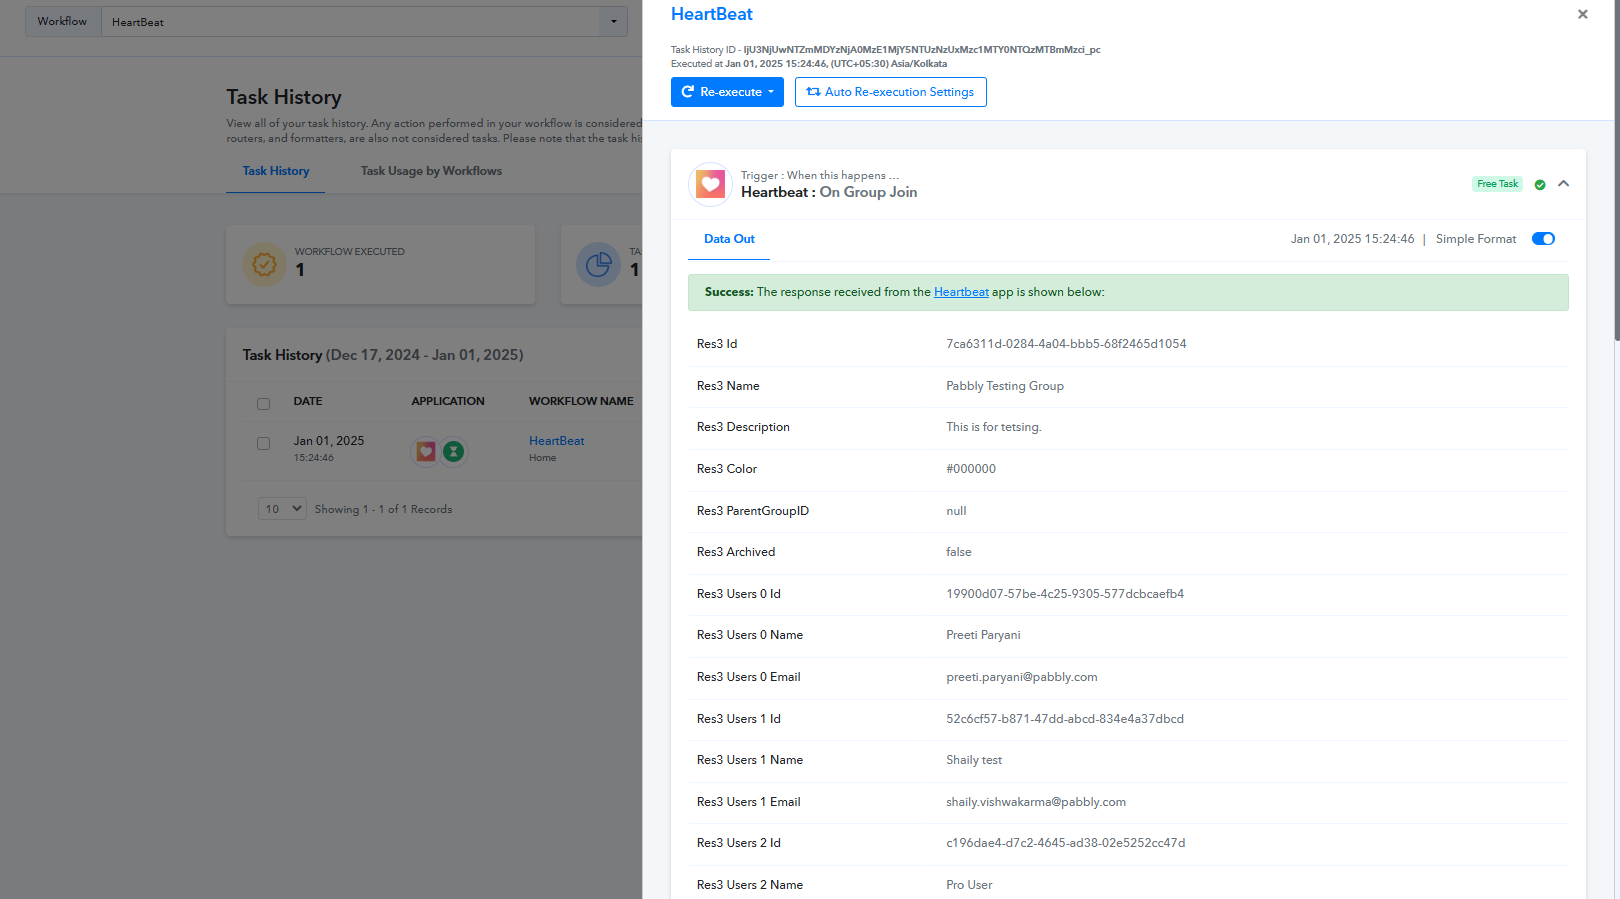Image resolution: width=1620 pixels, height=899 pixels.
Task: Open the HeartBeat workflow link in table
Action: pos(556,441)
